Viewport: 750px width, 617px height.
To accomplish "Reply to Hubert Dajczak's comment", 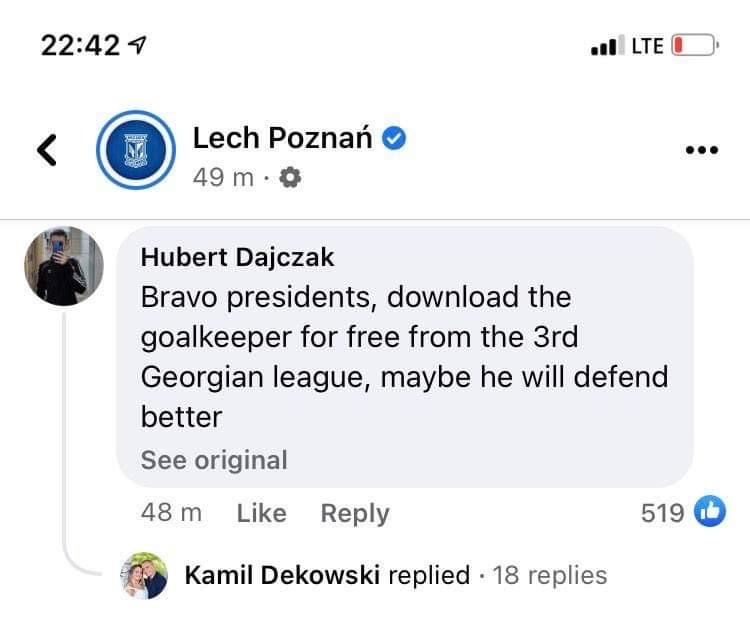I will click(x=354, y=513).
